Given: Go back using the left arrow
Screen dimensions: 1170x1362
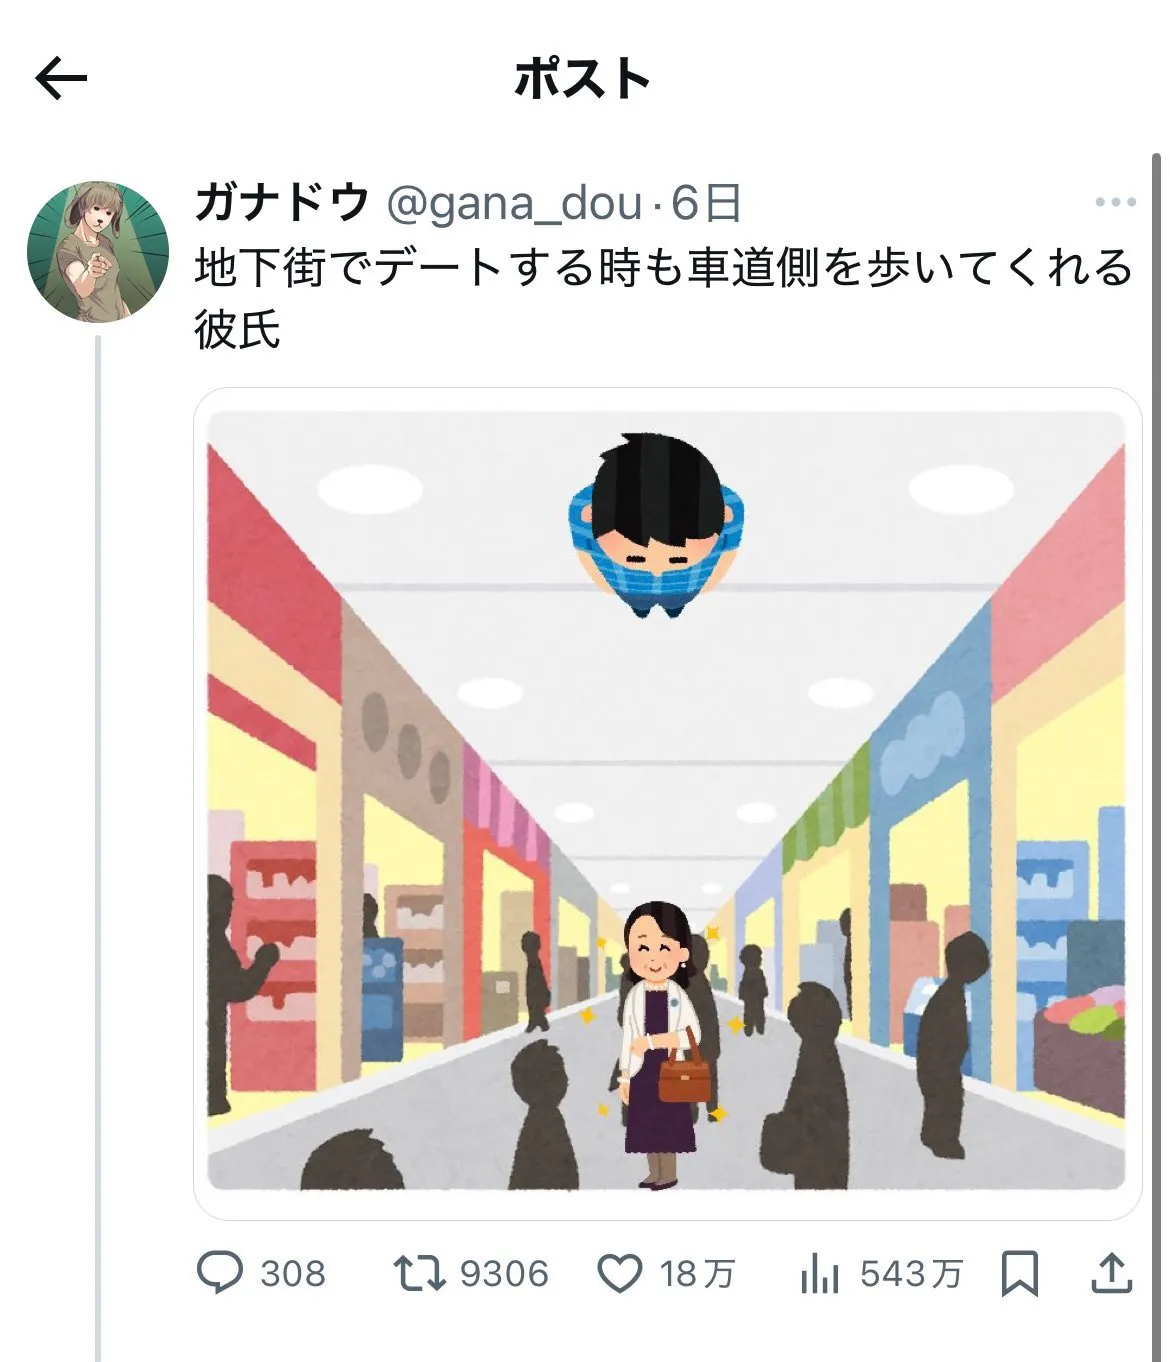Looking at the screenshot, I should click(x=61, y=79).
